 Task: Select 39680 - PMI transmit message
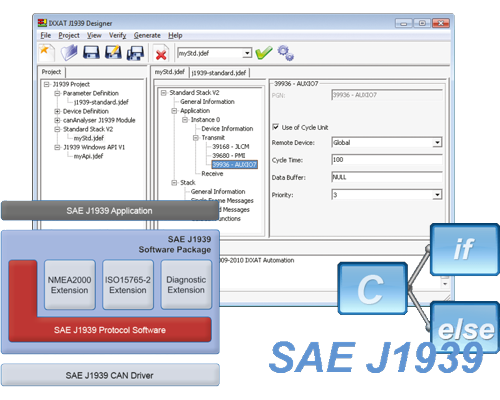(229, 156)
